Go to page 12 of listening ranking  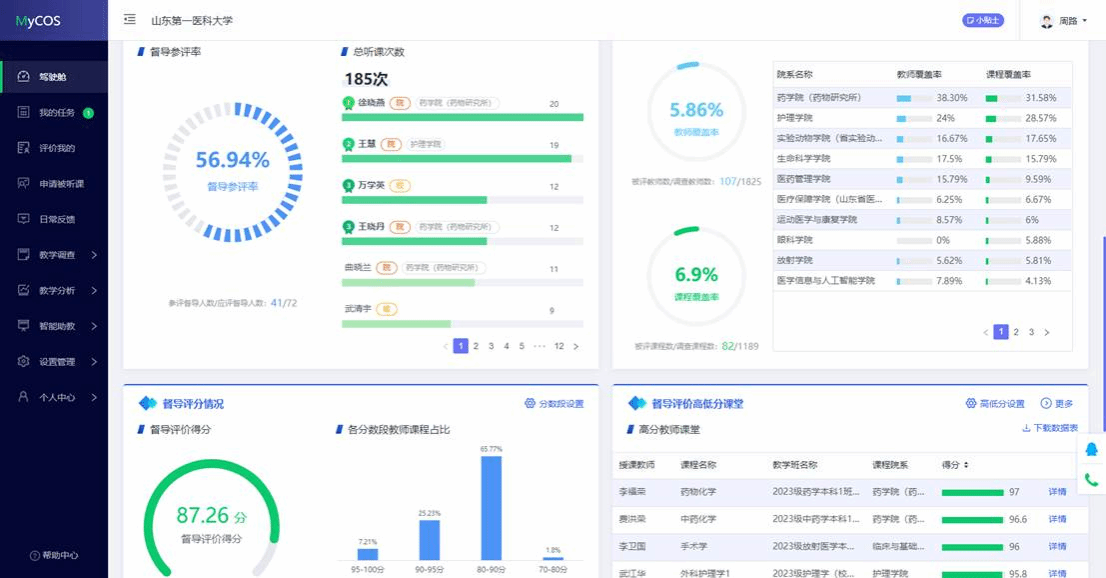[559, 346]
